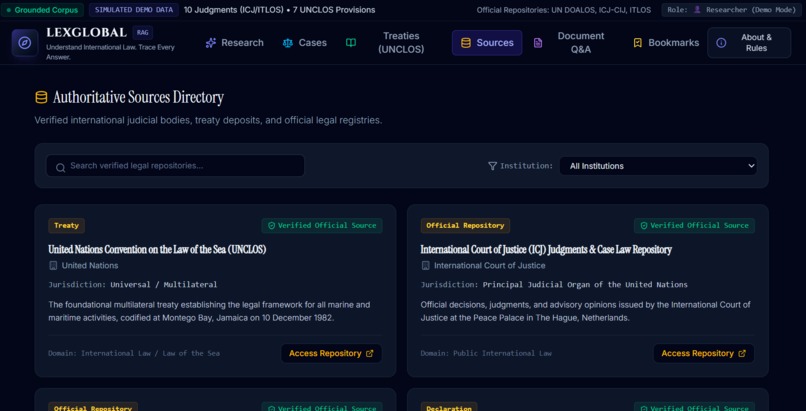Click the Grounded Corpus status badge
The image size is (806, 411).
42,10
